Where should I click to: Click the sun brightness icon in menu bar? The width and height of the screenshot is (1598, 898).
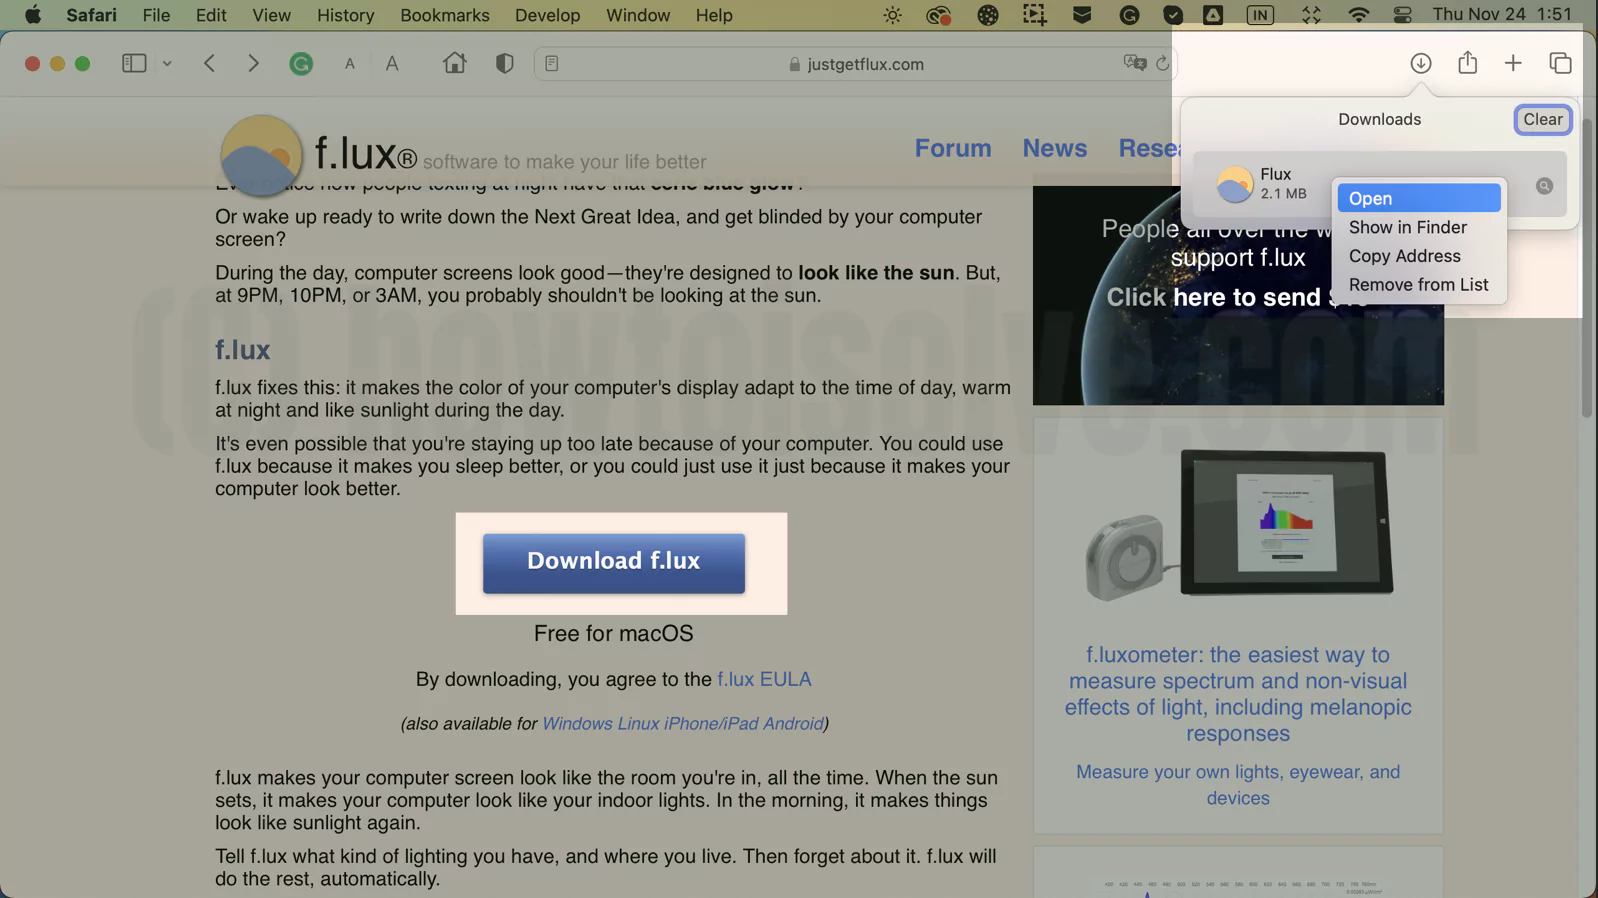point(892,15)
